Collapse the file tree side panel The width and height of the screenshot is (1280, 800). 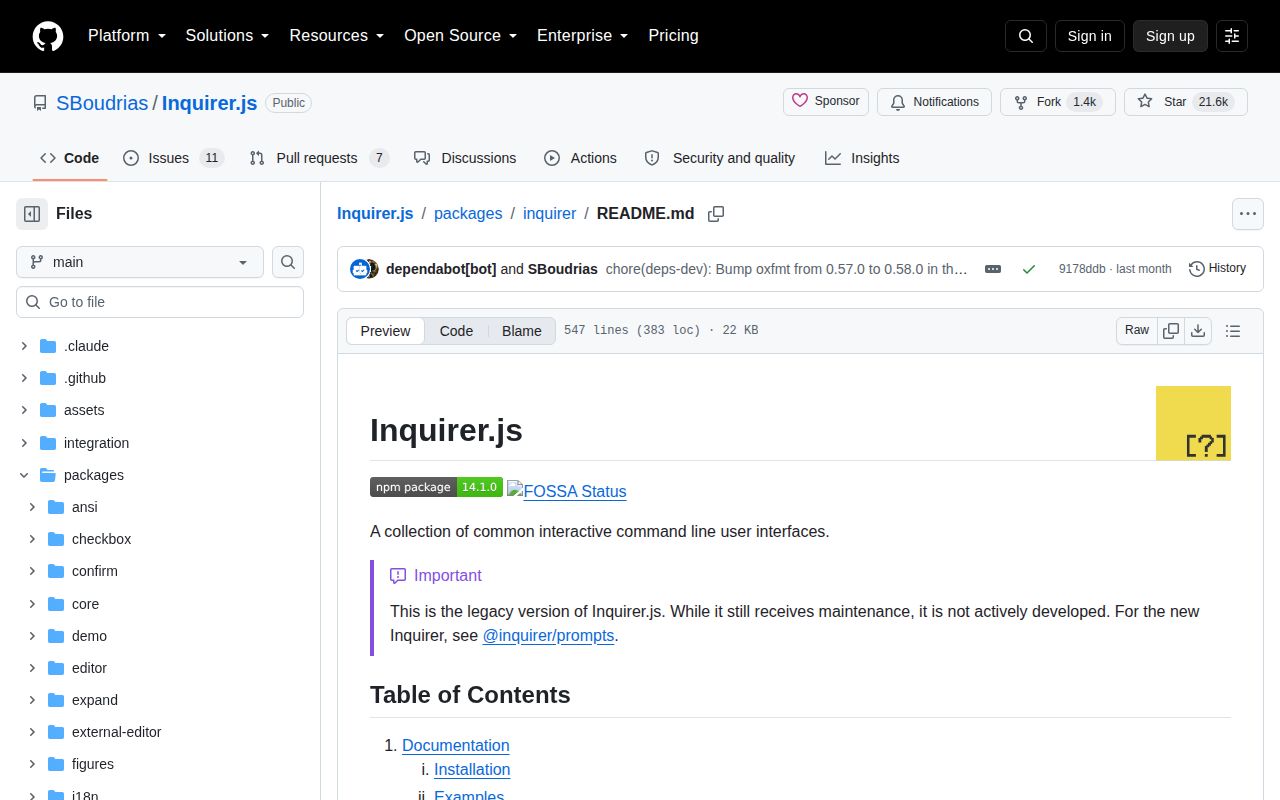pyautogui.click(x=32, y=213)
